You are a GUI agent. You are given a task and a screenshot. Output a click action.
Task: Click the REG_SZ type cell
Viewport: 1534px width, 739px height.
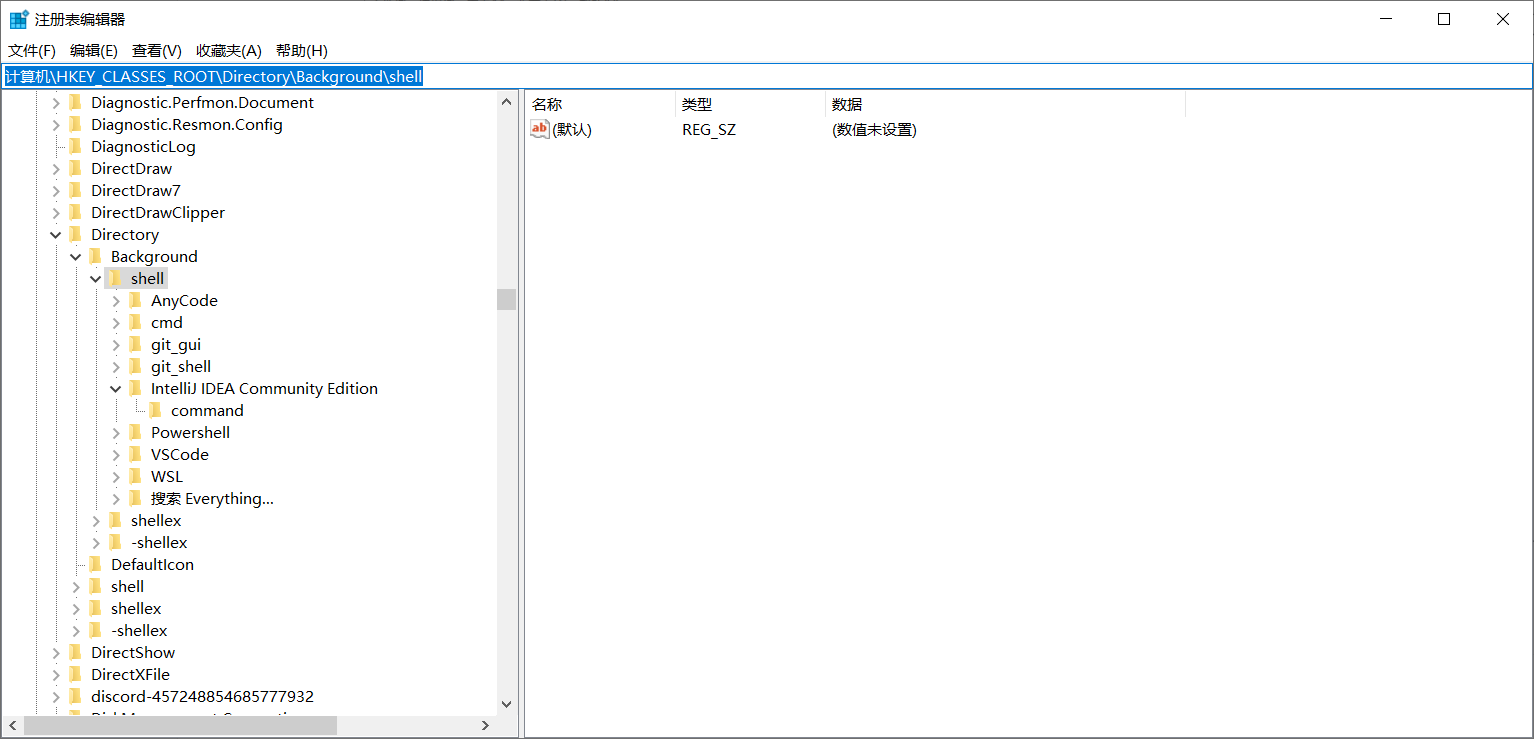click(709, 130)
